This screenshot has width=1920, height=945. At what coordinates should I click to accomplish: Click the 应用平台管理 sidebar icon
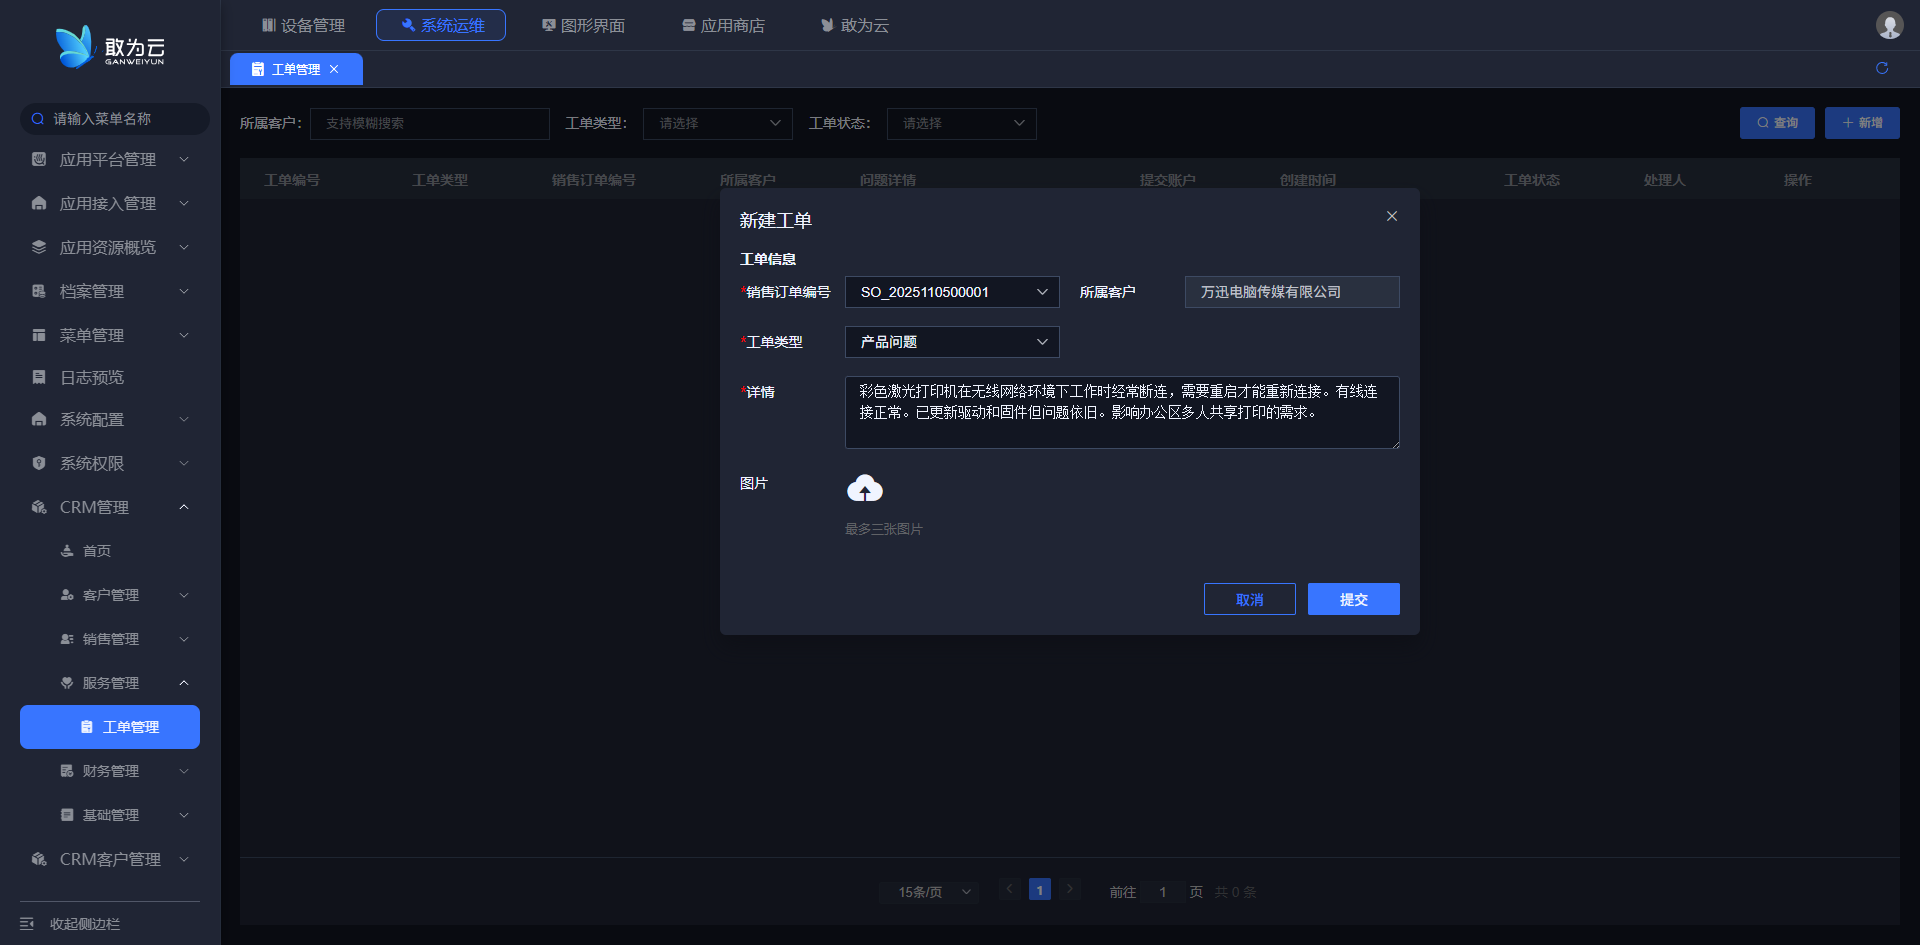(39, 159)
